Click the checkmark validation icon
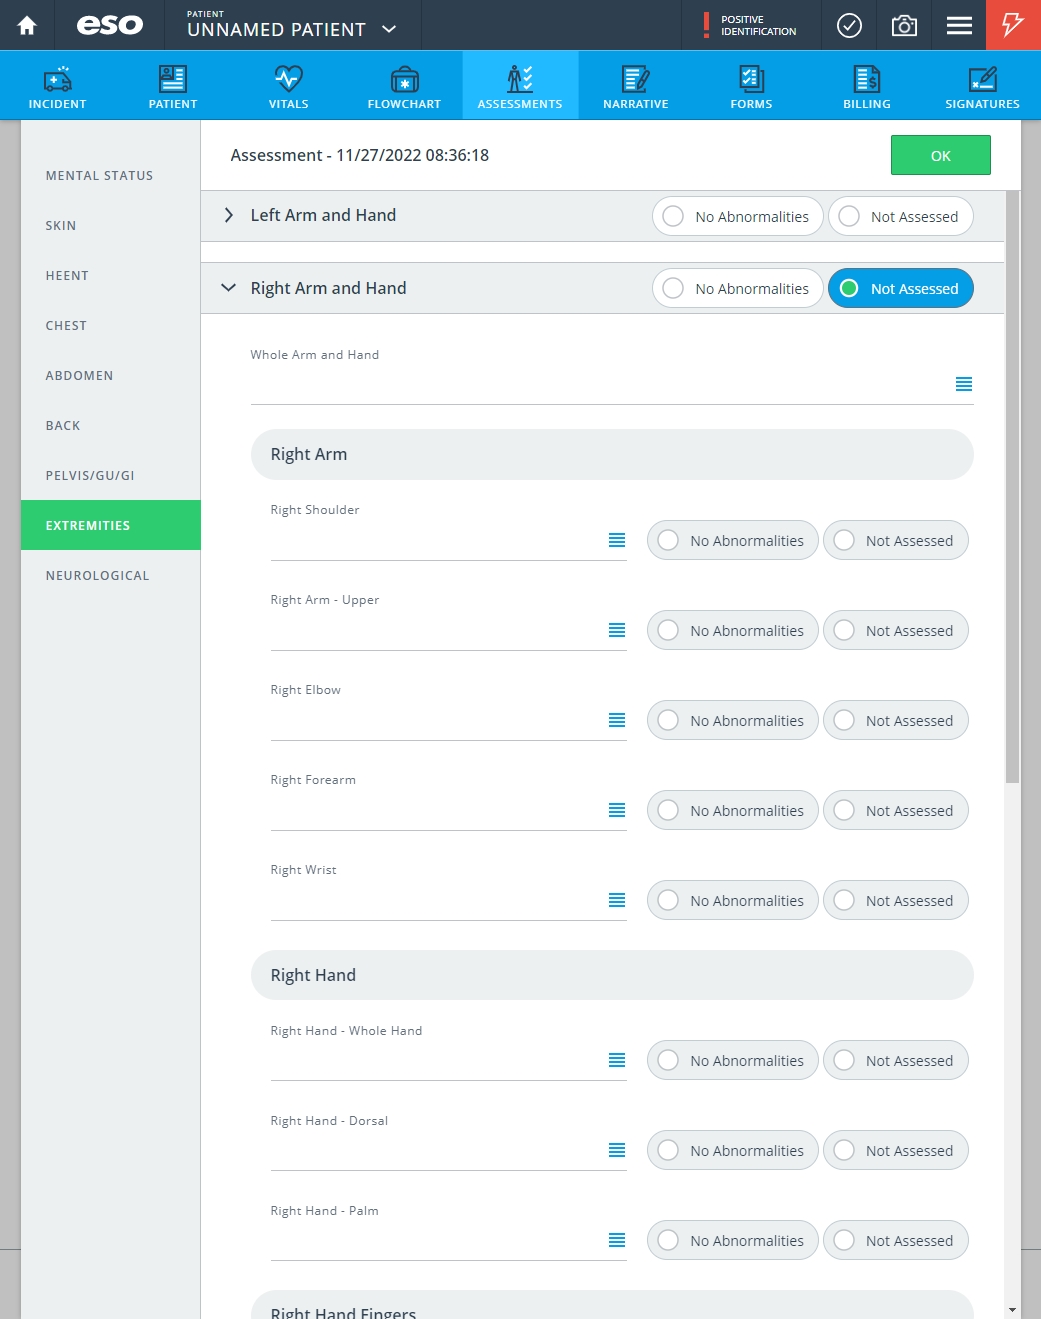The height and width of the screenshot is (1319, 1041). pyautogui.click(x=849, y=25)
